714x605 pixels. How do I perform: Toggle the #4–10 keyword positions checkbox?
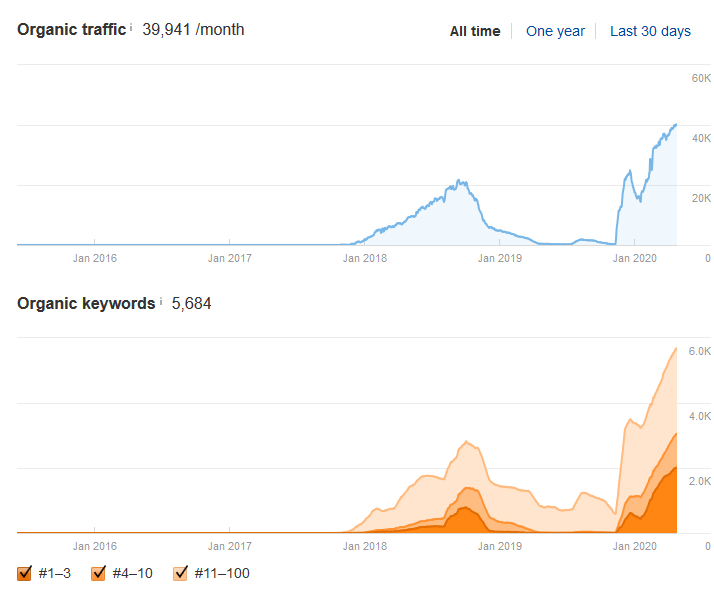98,573
